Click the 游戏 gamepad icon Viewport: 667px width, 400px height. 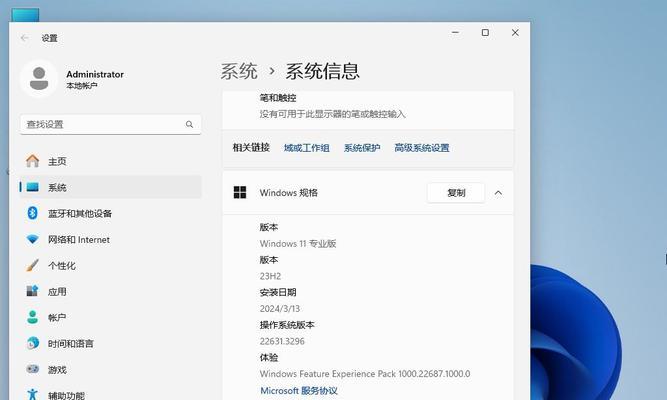pyautogui.click(x=32, y=369)
